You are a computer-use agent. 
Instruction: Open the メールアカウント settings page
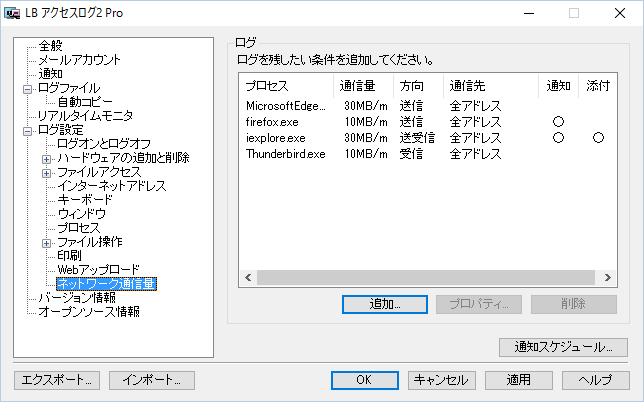click(79, 60)
